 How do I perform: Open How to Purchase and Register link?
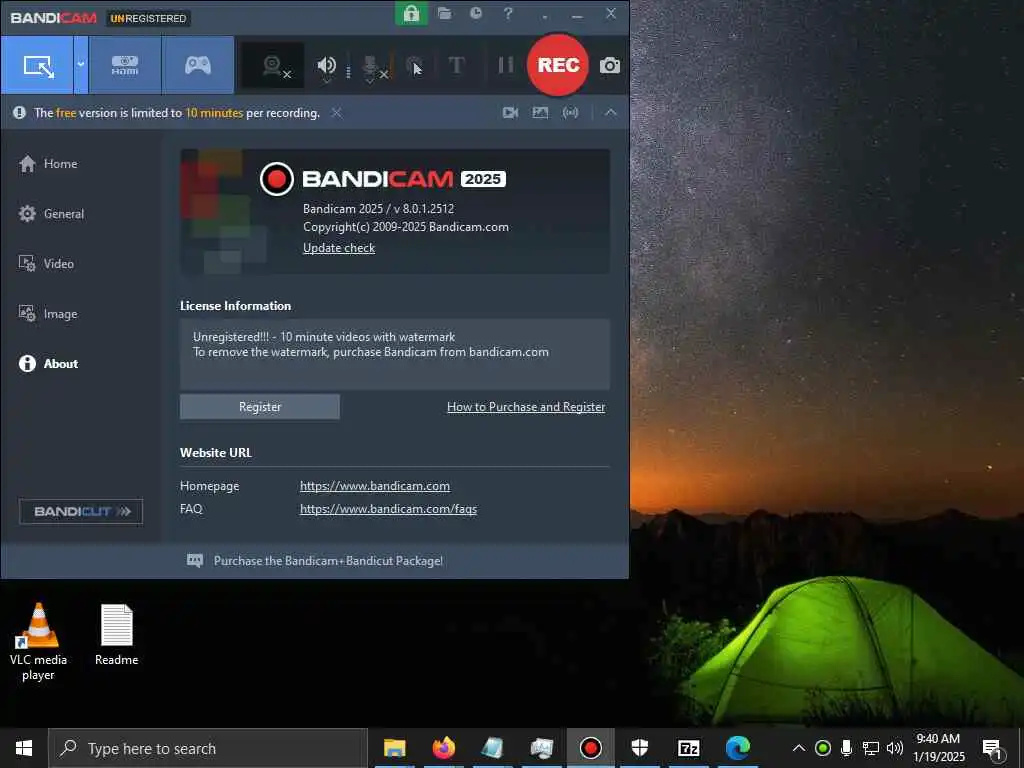pyautogui.click(x=526, y=407)
